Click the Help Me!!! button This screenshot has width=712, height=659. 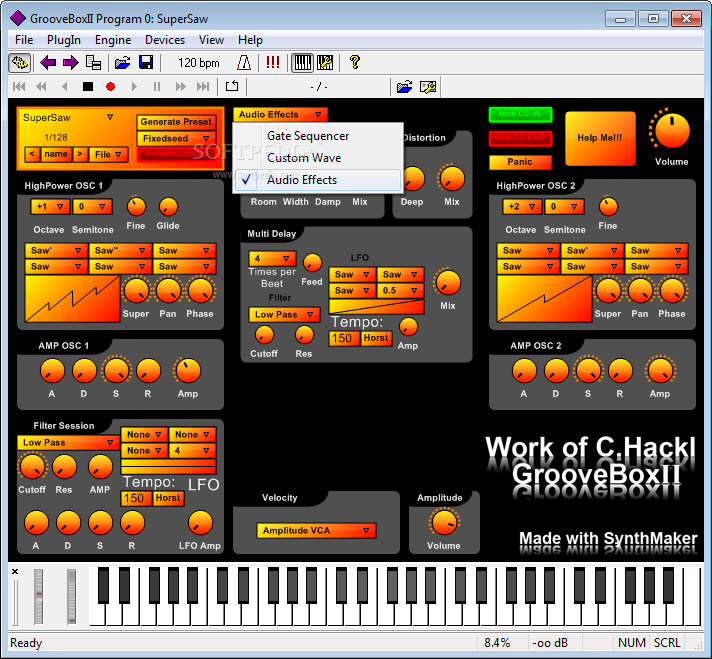[600, 138]
